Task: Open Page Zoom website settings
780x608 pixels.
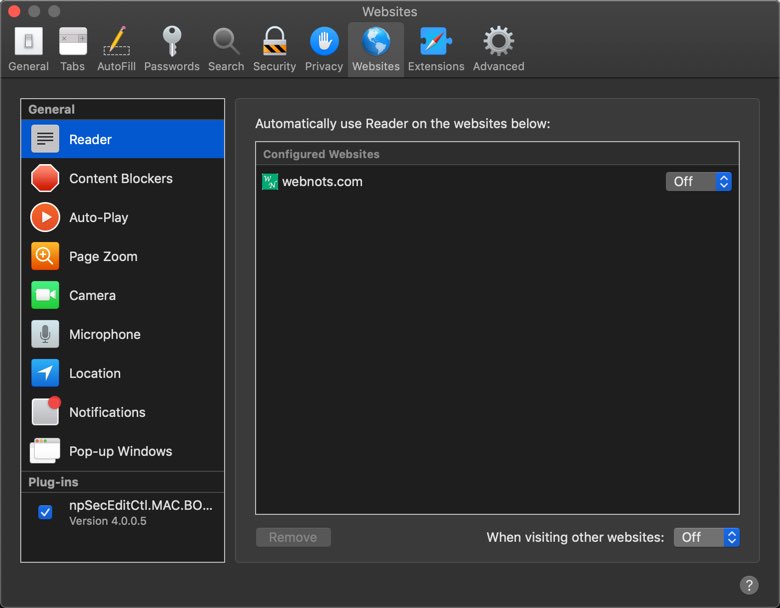Action: 103,256
